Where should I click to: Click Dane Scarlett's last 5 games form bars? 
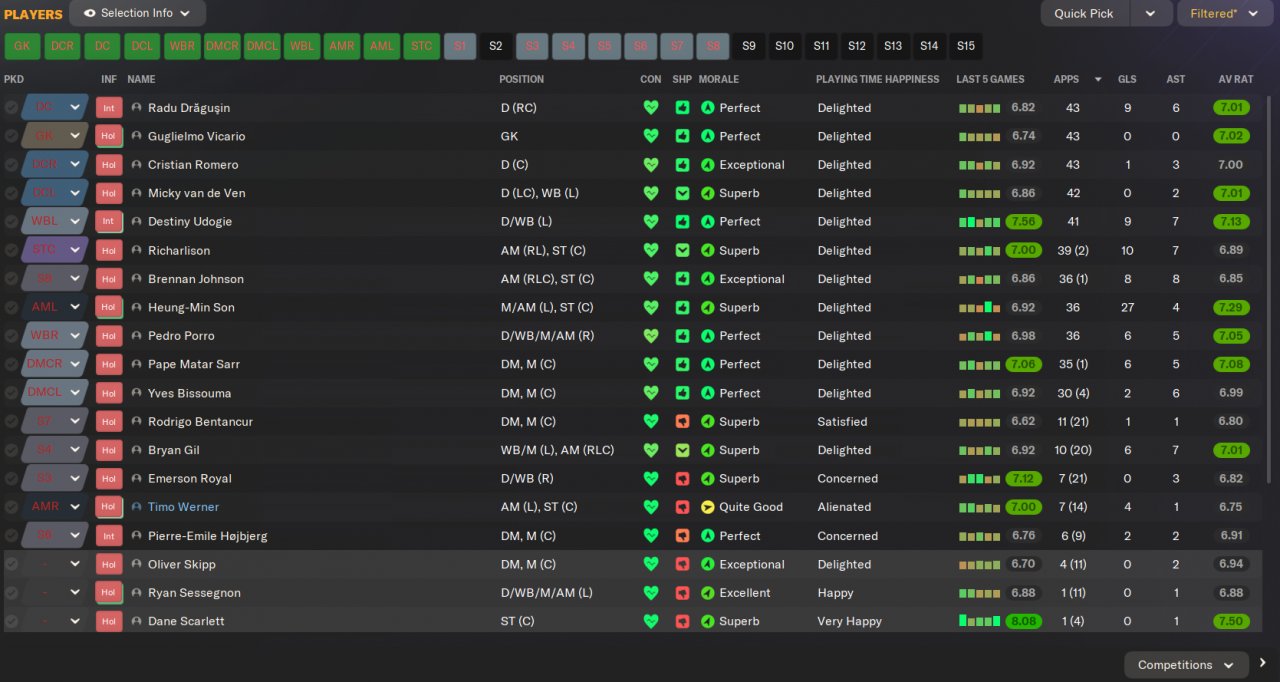click(x=980, y=621)
